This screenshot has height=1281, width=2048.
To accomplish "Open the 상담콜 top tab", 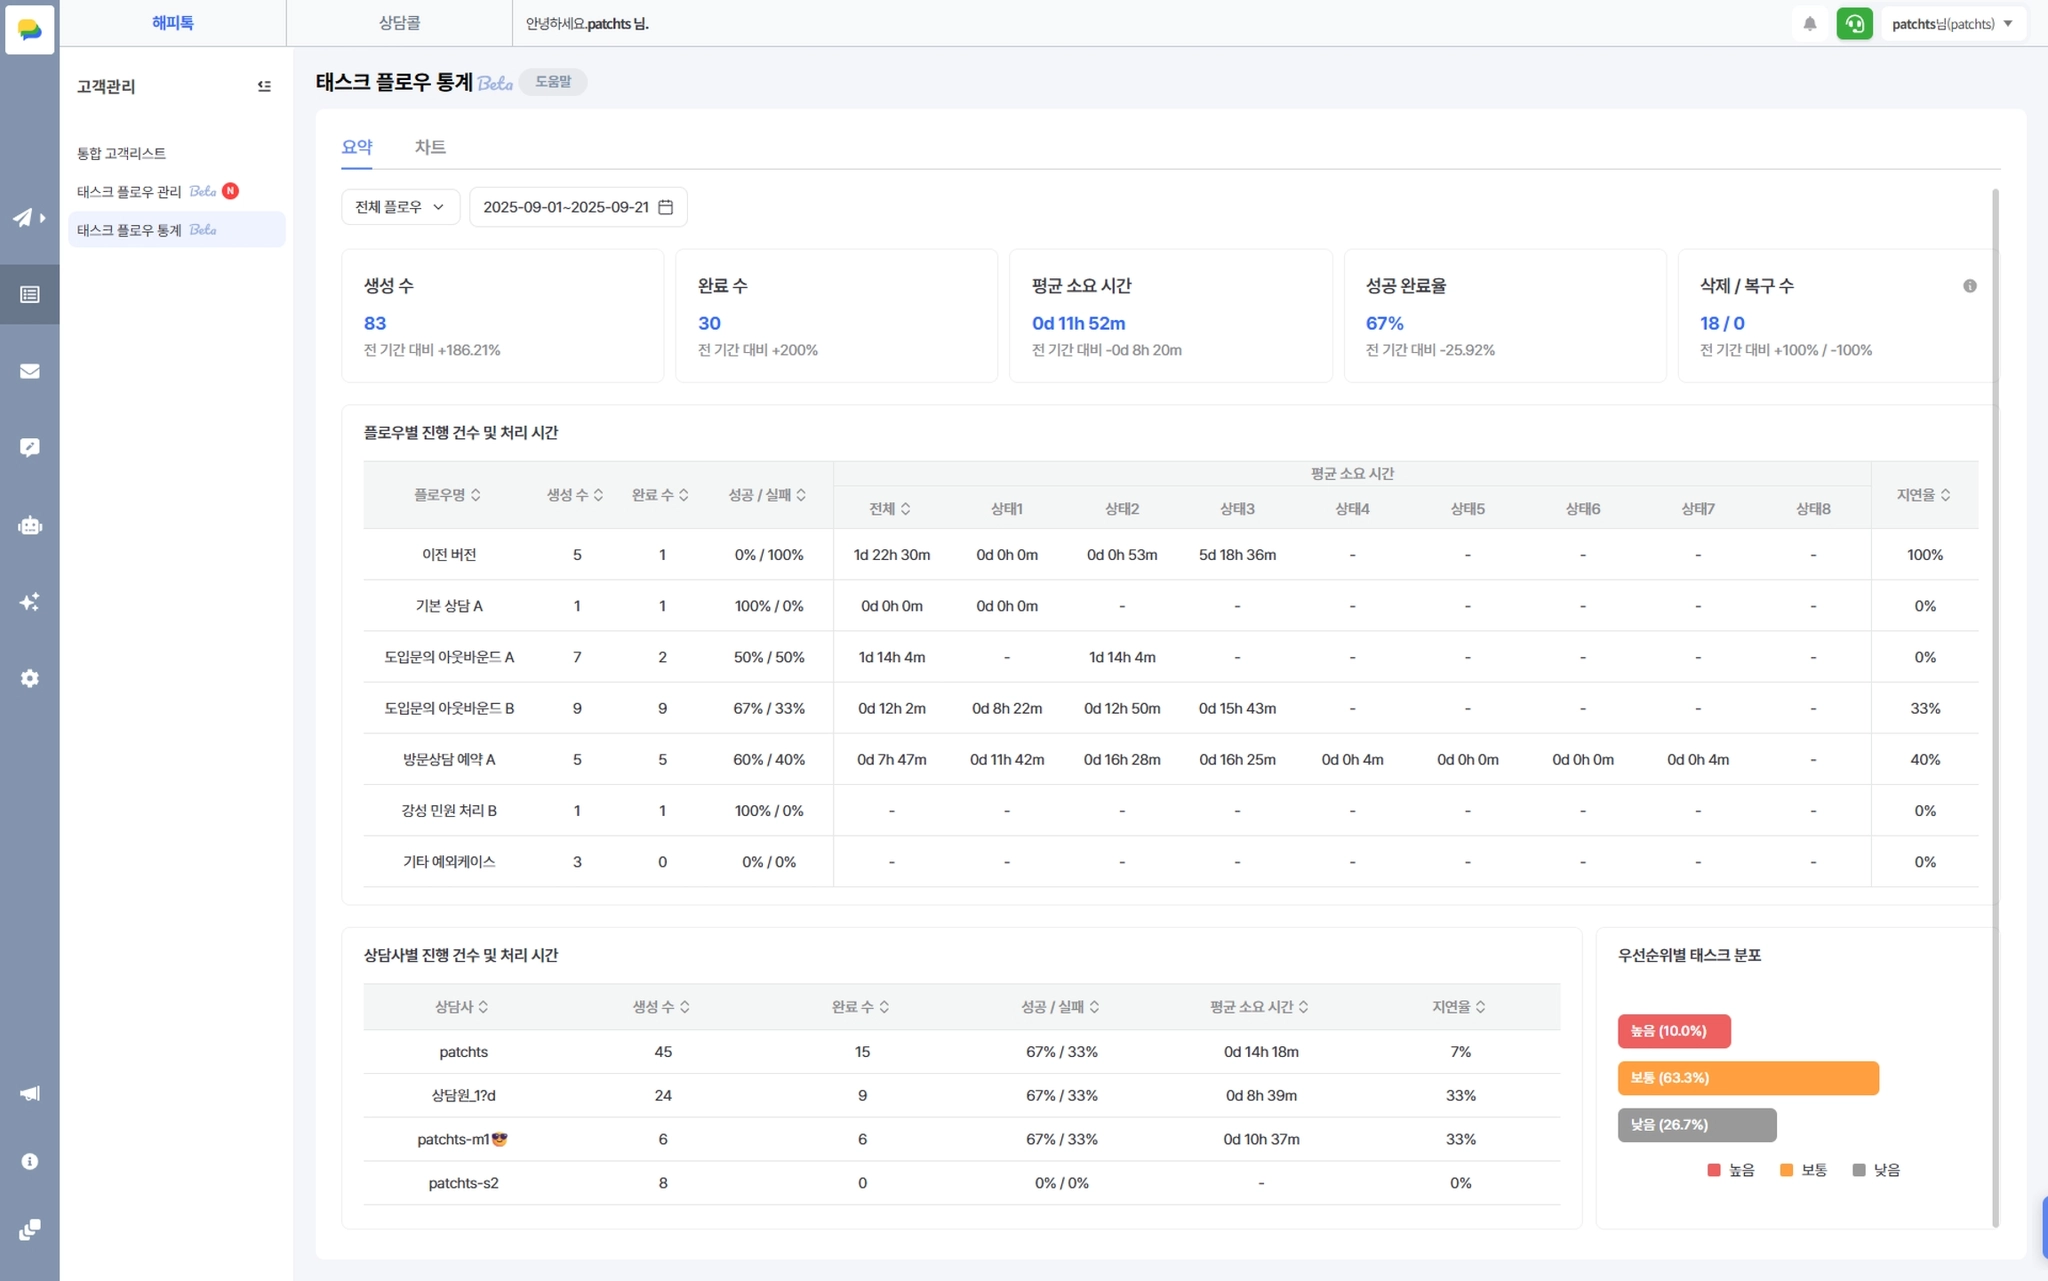I will pos(399,23).
